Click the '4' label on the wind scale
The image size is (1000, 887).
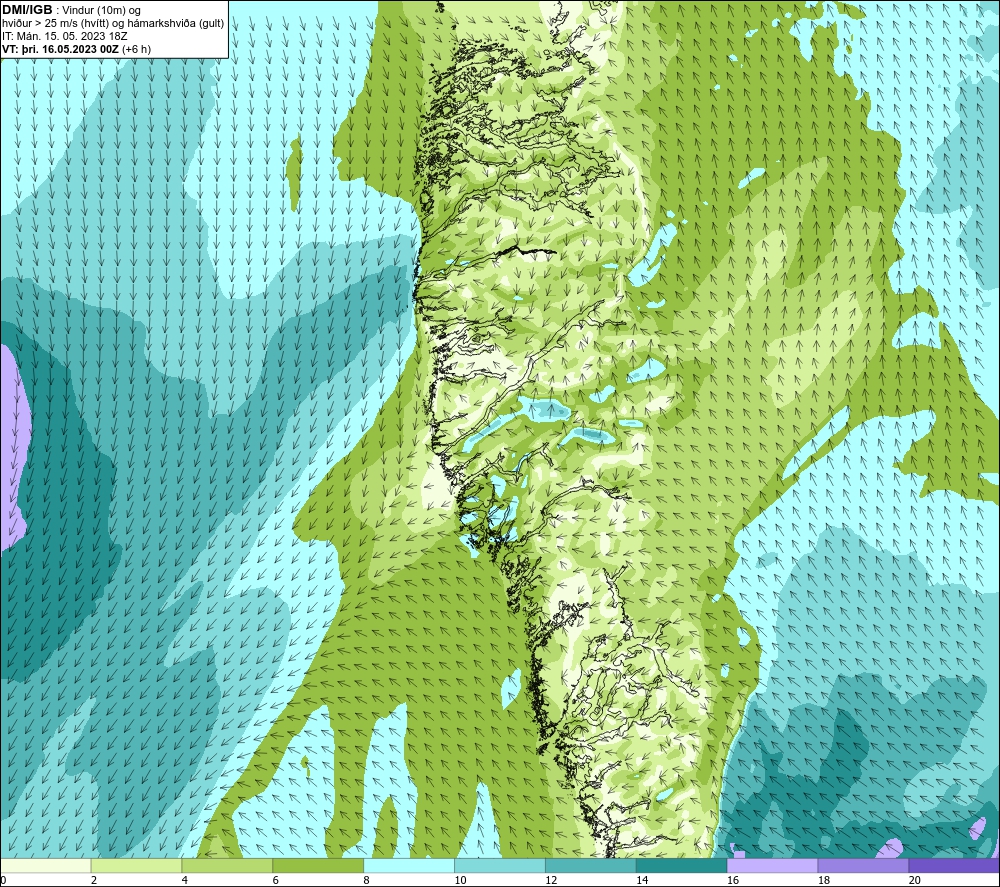185,880
